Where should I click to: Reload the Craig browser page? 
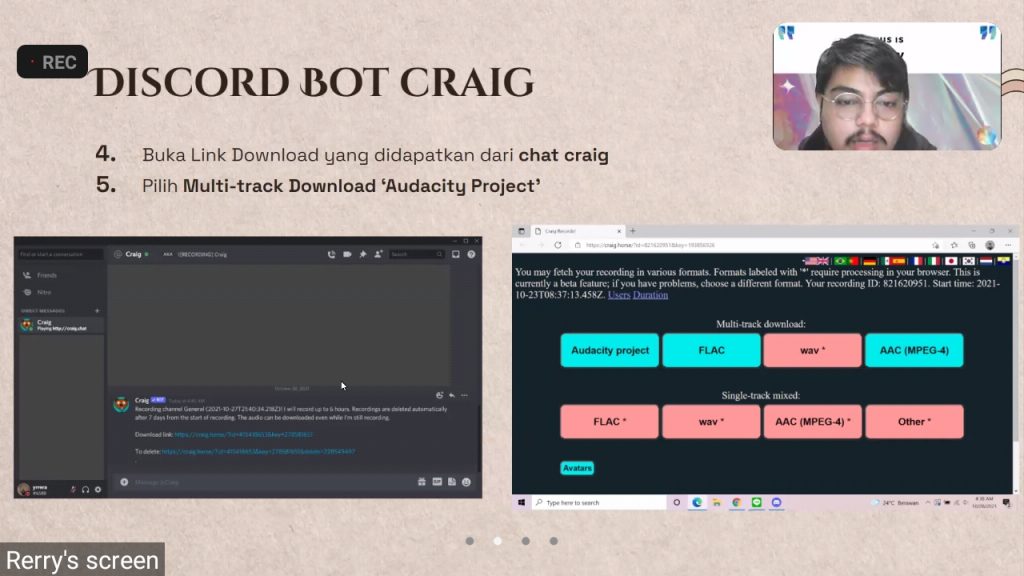coord(558,245)
